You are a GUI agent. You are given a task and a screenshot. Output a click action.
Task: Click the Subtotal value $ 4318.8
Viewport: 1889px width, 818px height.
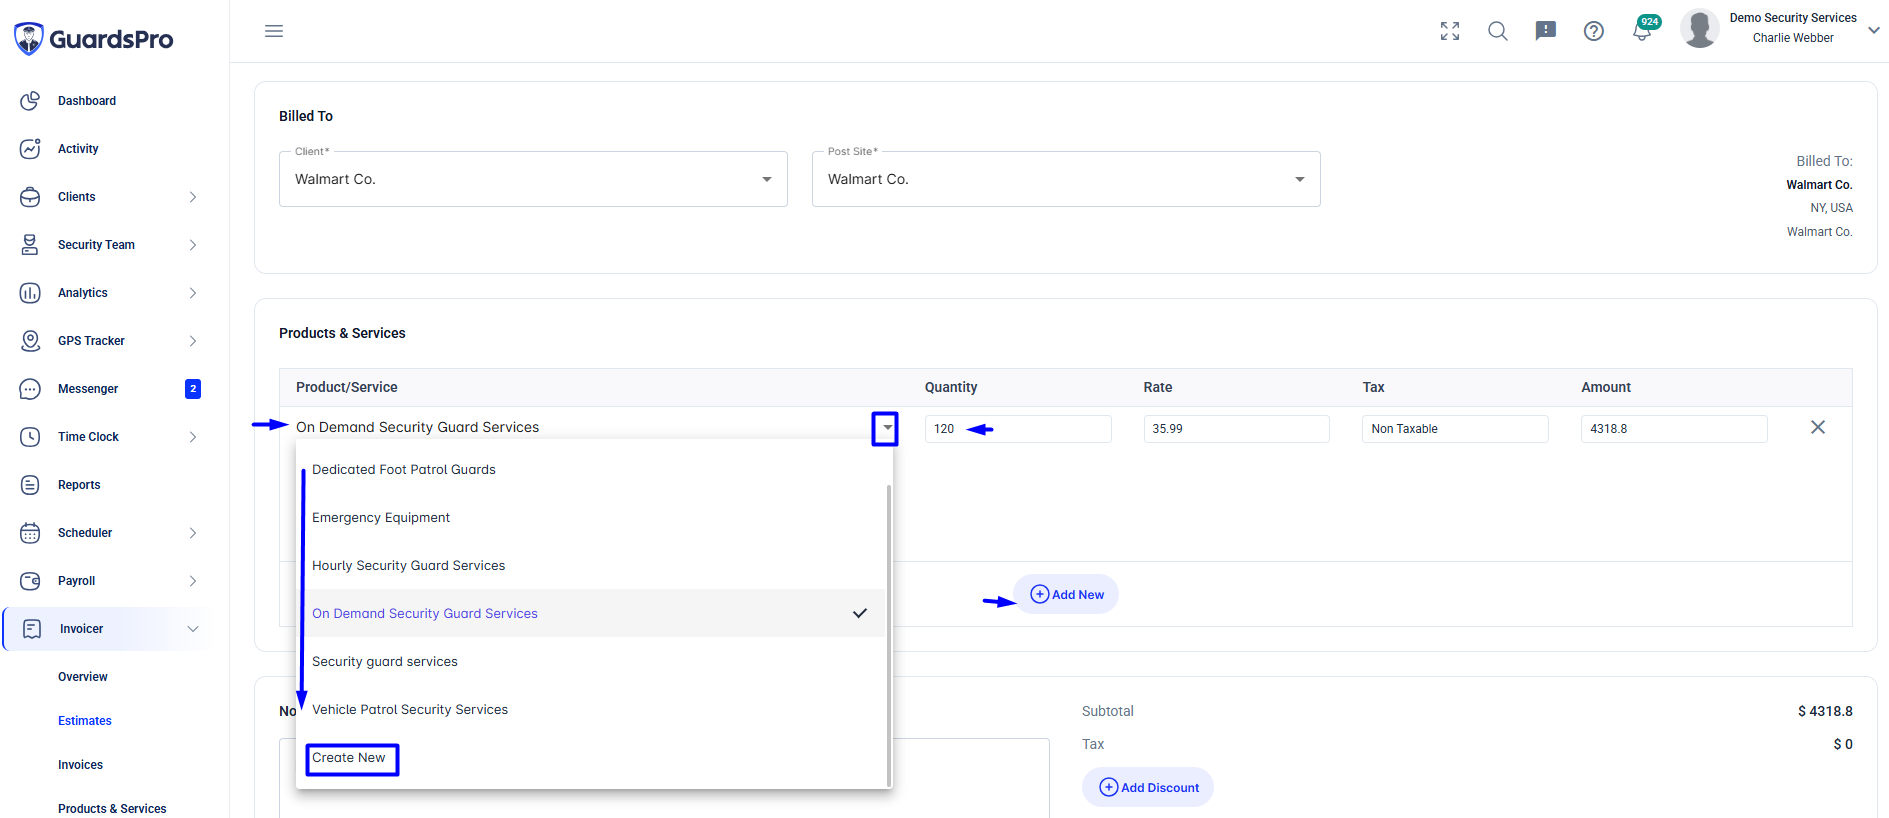click(x=1825, y=711)
